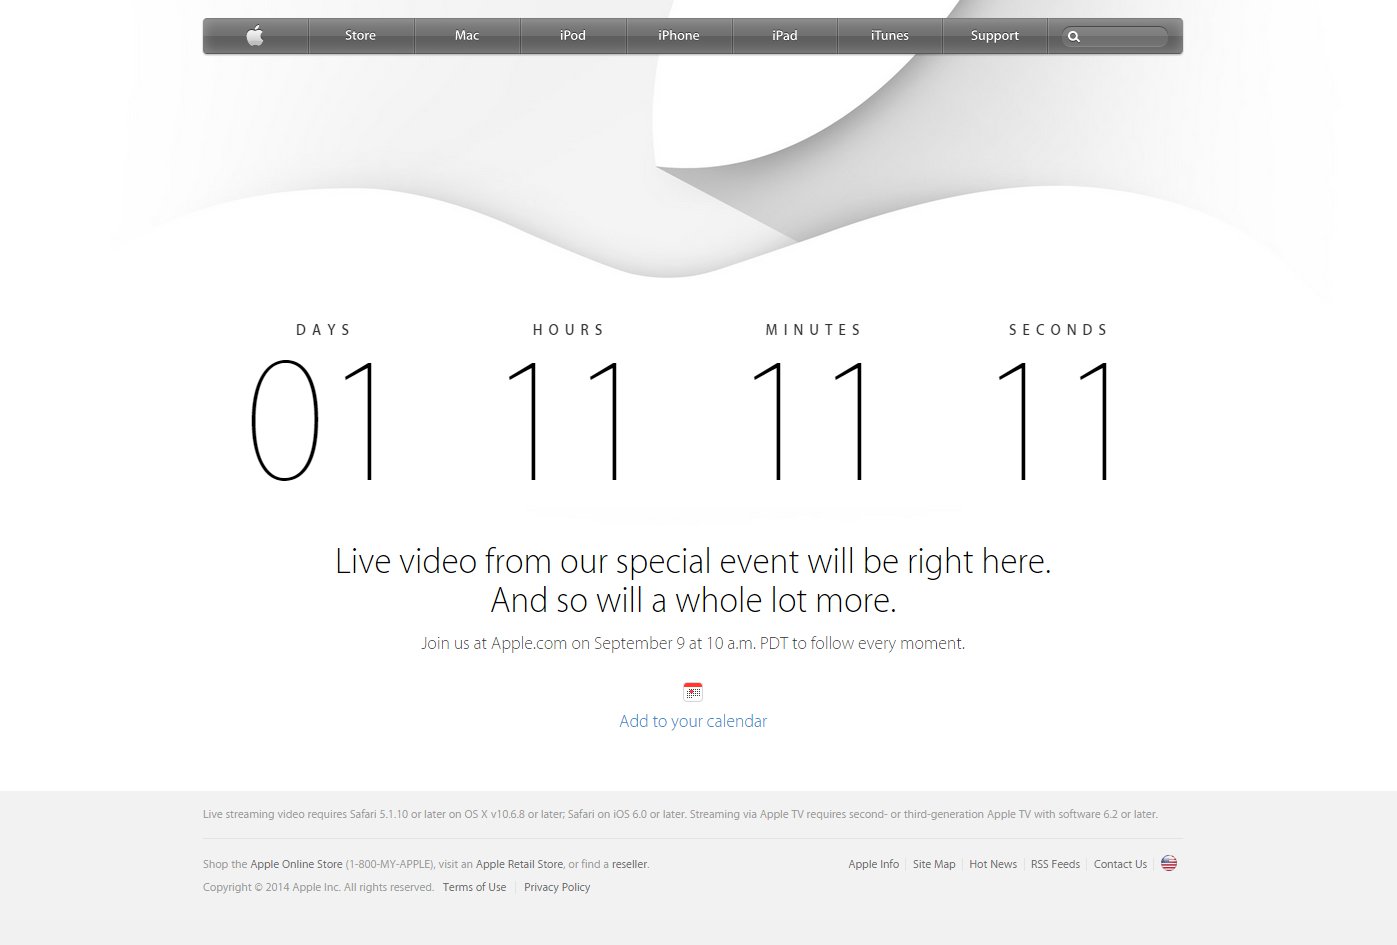Click the 'And so will a whole lot more.' line
The height and width of the screenshot is (945, 1397).
[693, 600]
